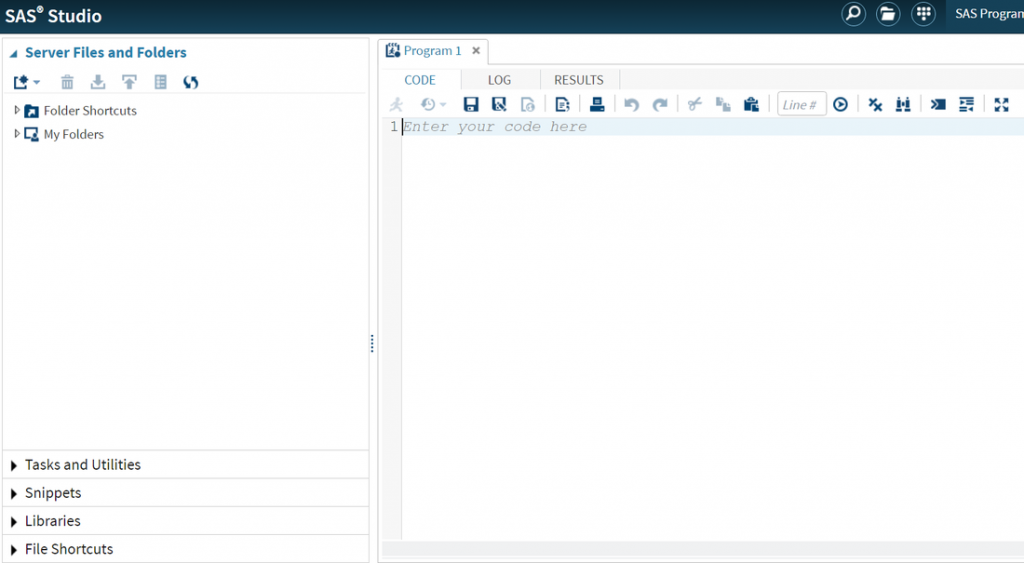
Task: Delete selected item with trash icon
Action: click(x=67, y=82)
